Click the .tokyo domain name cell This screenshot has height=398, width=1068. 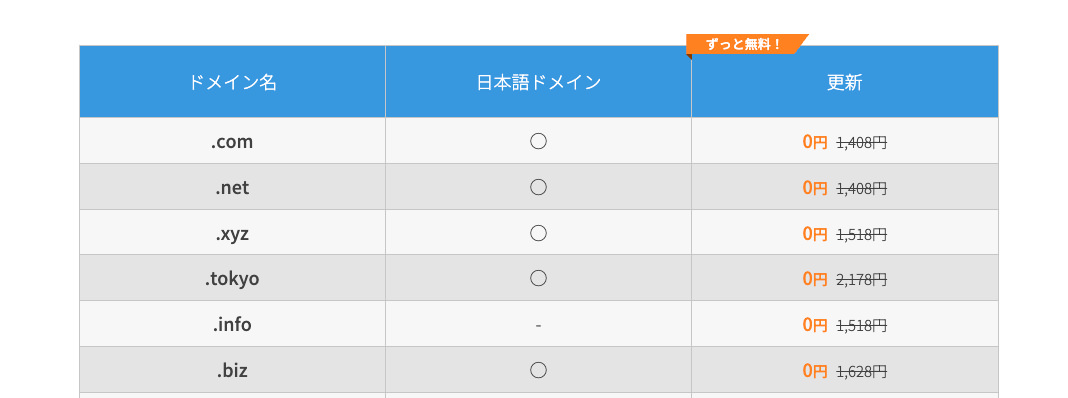pos(232,278)
